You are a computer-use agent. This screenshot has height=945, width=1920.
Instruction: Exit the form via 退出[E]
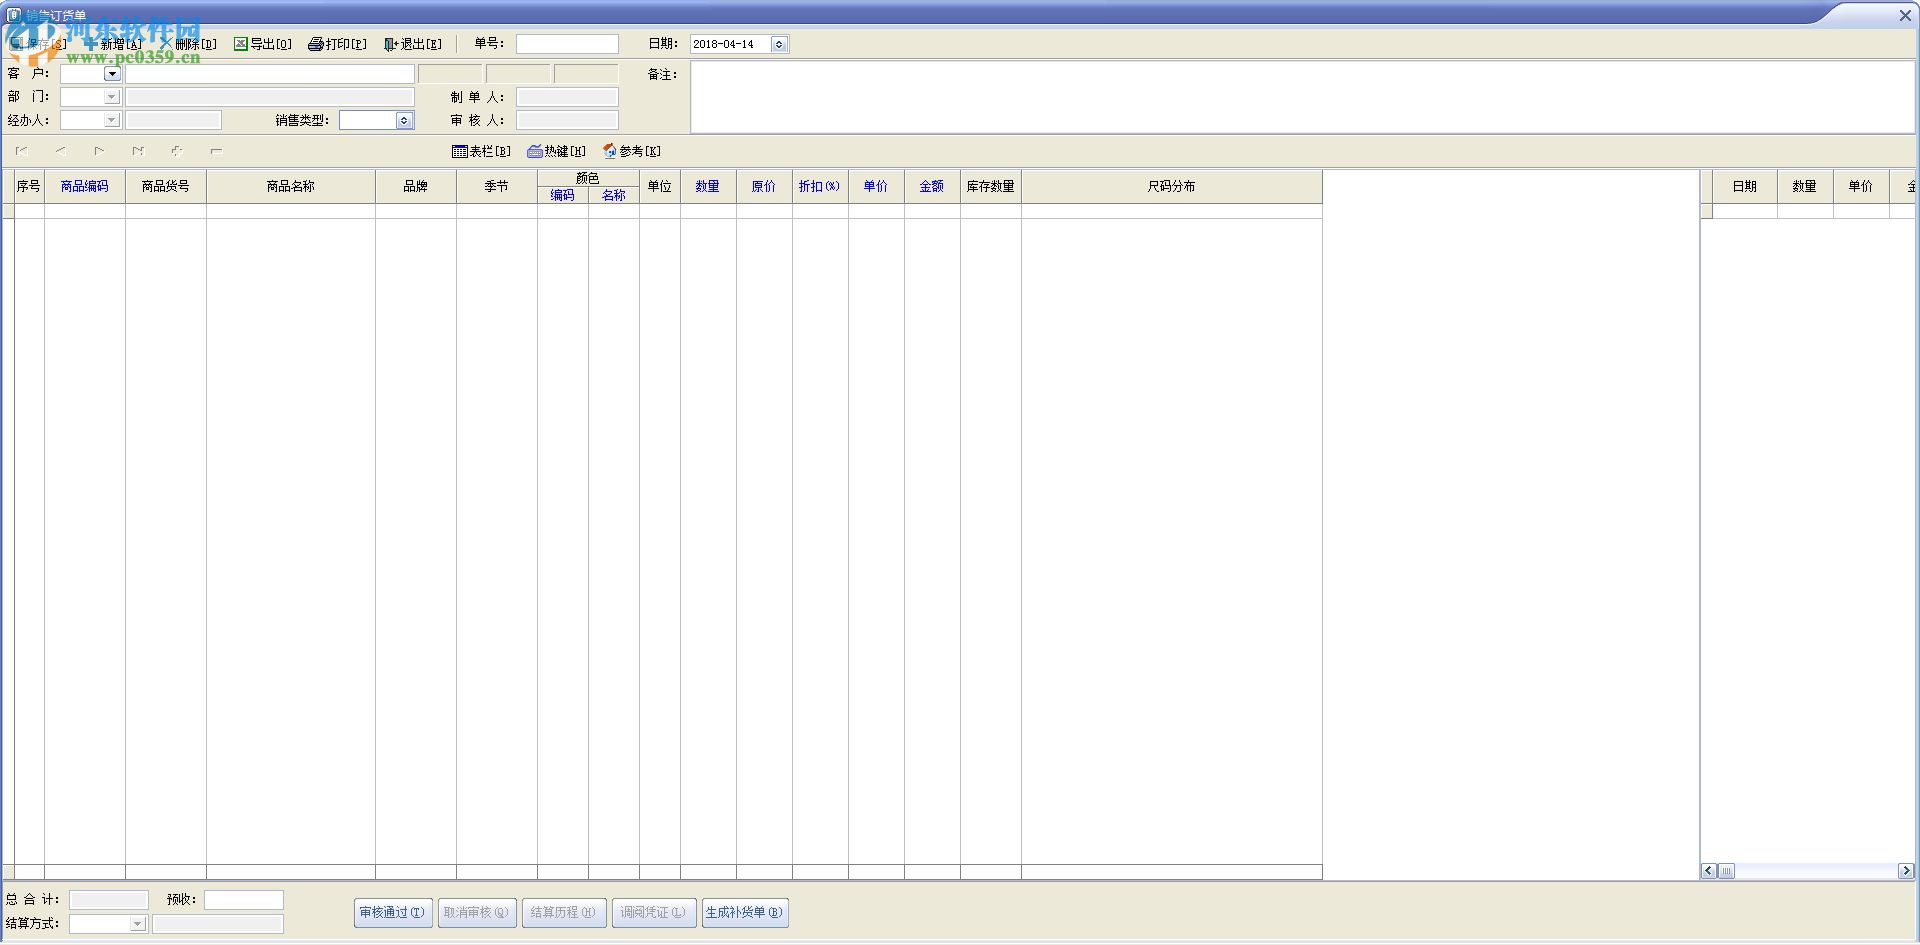(412, 44)
